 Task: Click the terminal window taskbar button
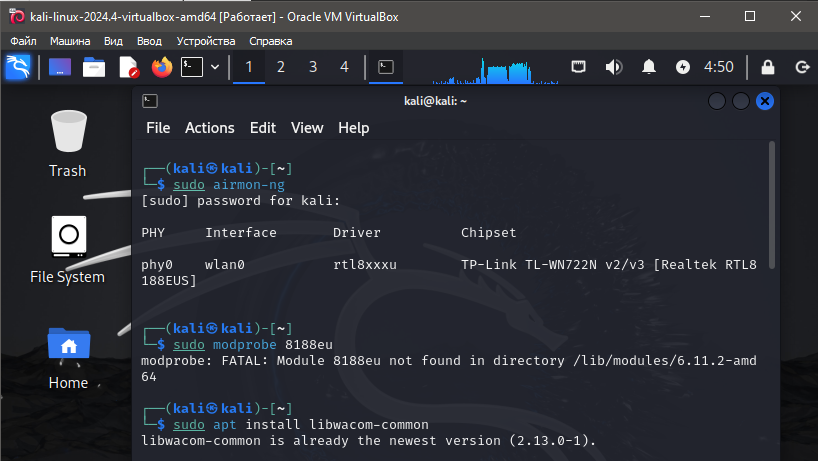(x=386, y=67)
